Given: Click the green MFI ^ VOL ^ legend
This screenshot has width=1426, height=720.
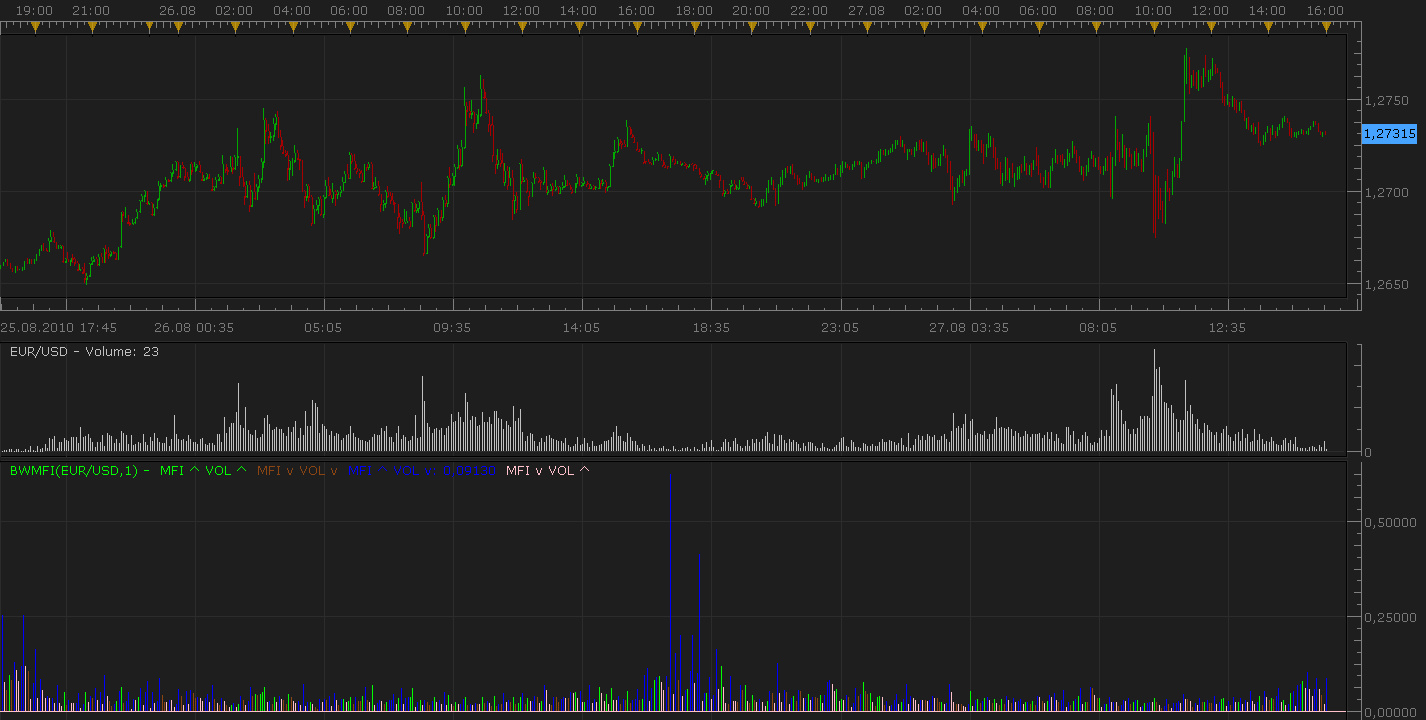Looking at the screenshot, I should [203, 470].
